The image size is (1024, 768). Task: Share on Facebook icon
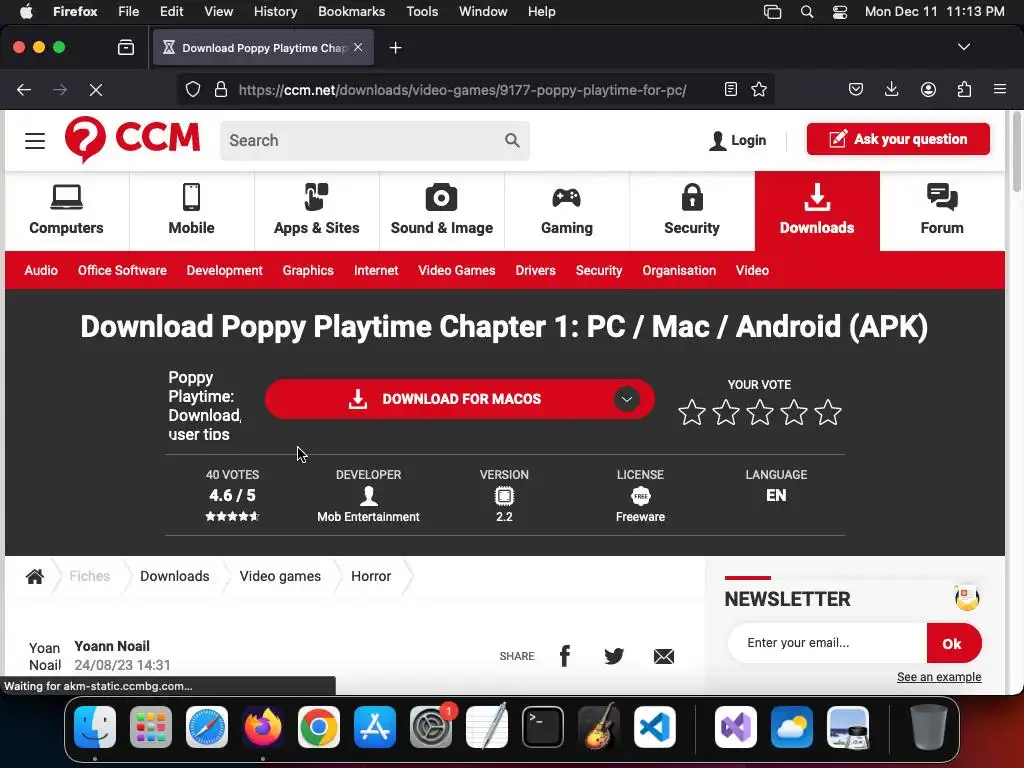[x=565, y=656]
